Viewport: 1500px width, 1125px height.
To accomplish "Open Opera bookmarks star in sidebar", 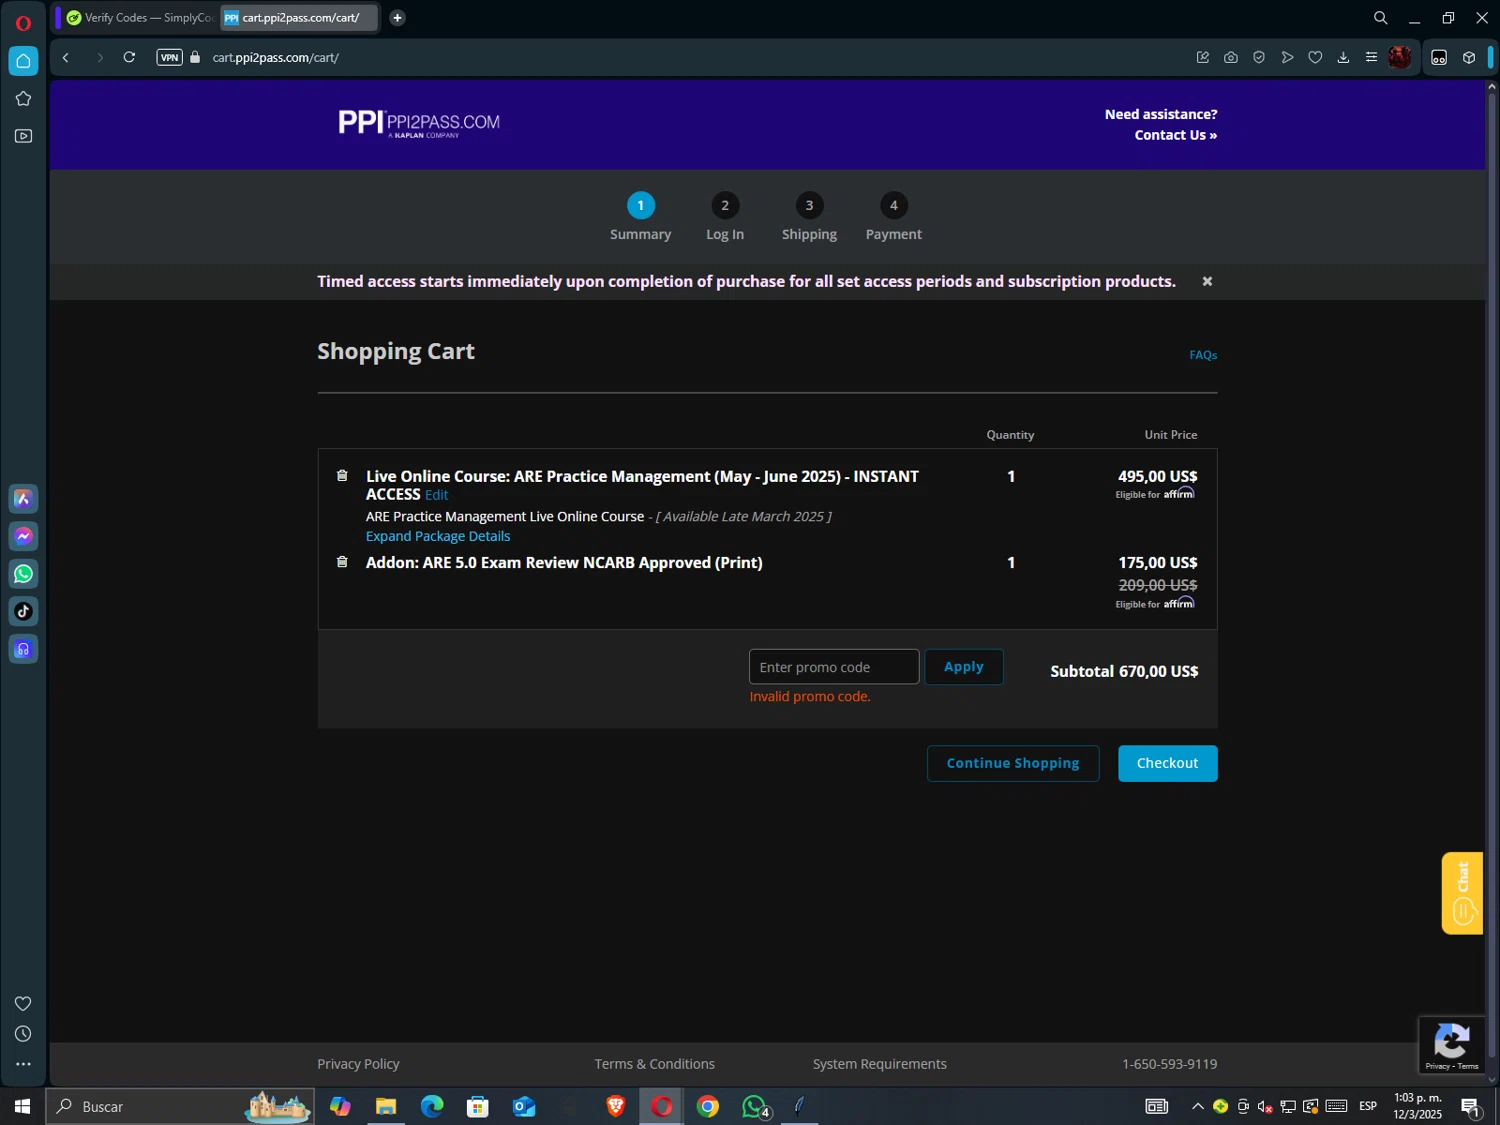I will click(x=23, y=98).
